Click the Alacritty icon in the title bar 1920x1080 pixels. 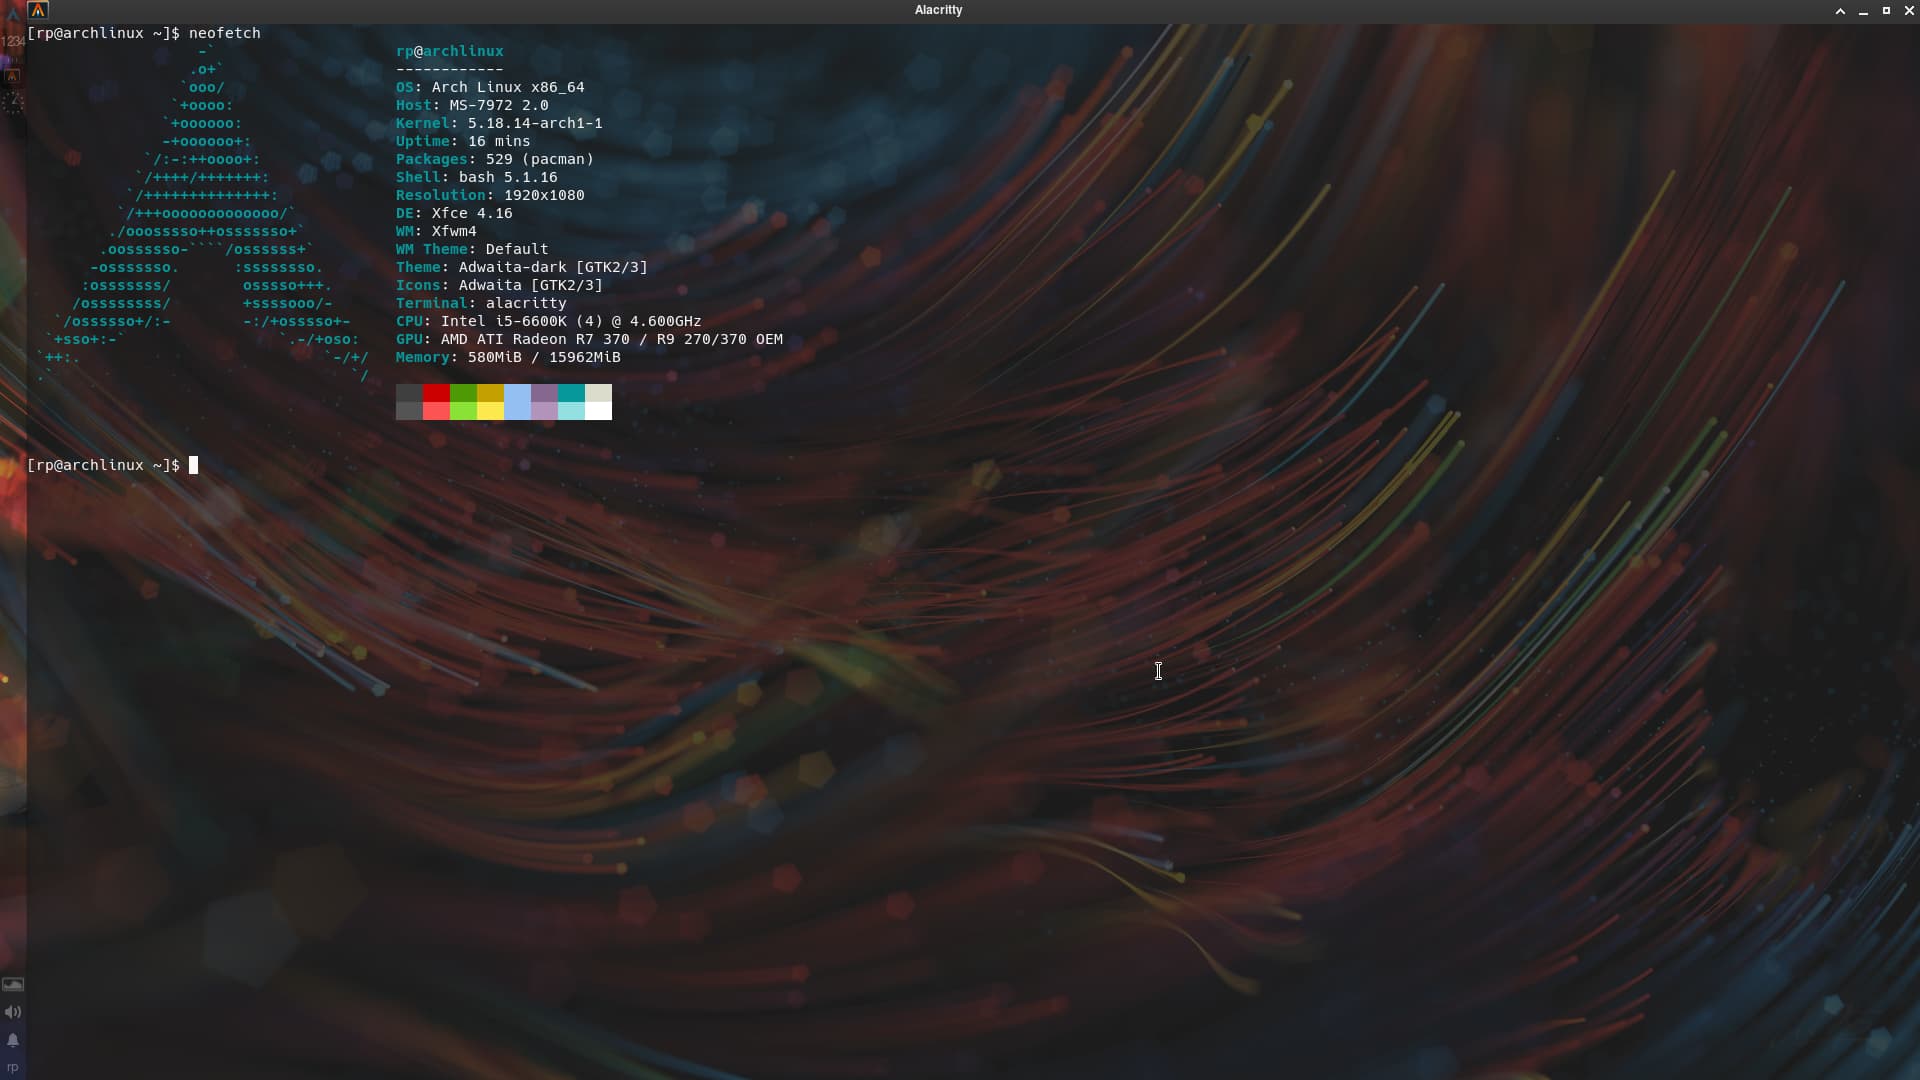(x=38, y=10)
